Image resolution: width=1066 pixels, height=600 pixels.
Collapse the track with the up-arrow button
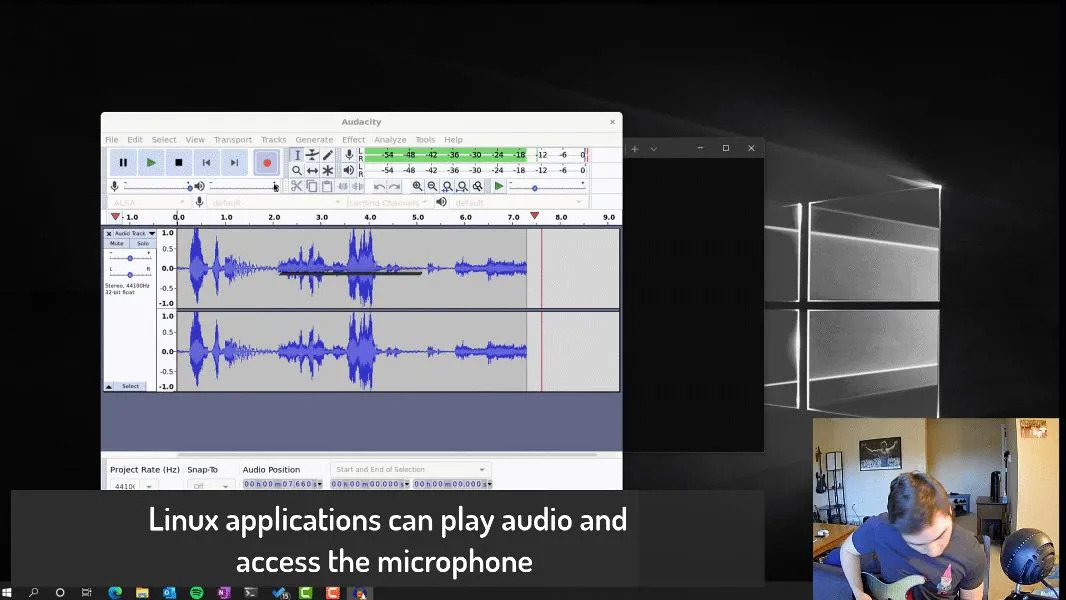tap(109, 386)
